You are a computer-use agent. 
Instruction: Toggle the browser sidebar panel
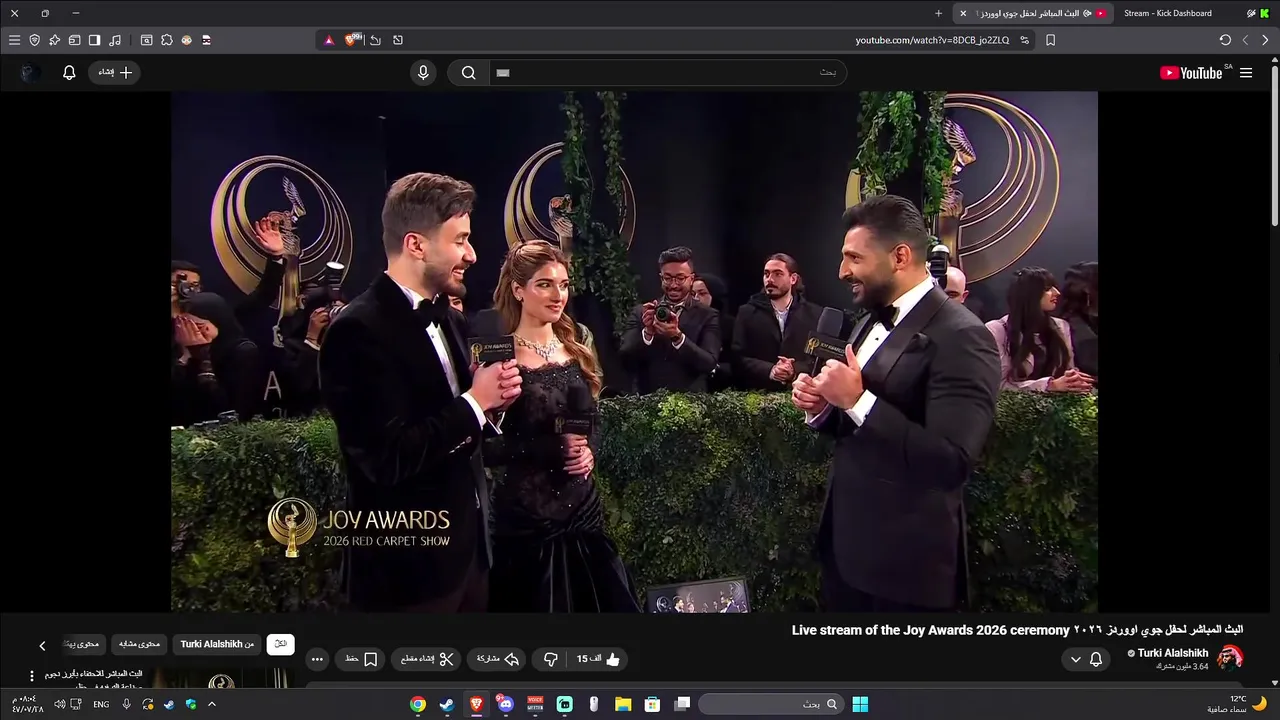(94, 40)
